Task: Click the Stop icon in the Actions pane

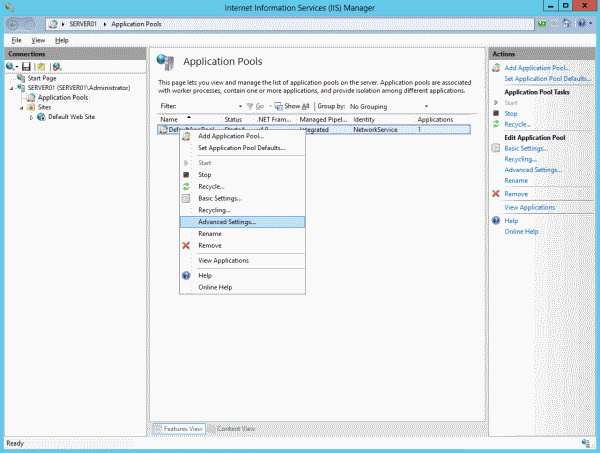Action: pos(496,113)
